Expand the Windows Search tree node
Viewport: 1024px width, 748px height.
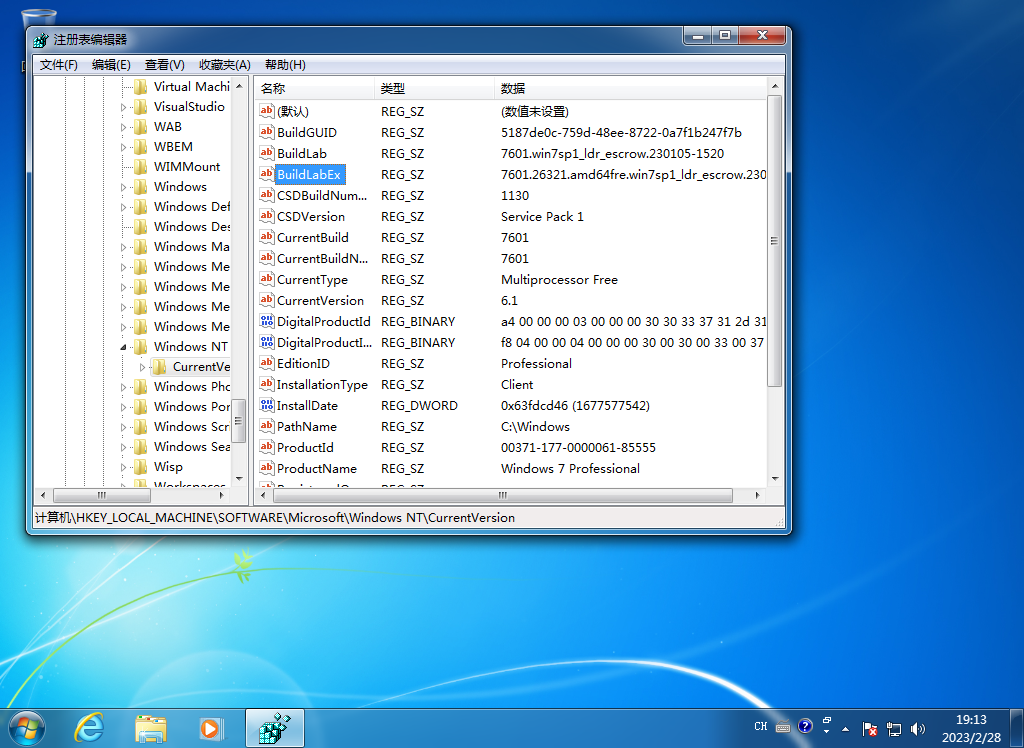tap(123, 447)
